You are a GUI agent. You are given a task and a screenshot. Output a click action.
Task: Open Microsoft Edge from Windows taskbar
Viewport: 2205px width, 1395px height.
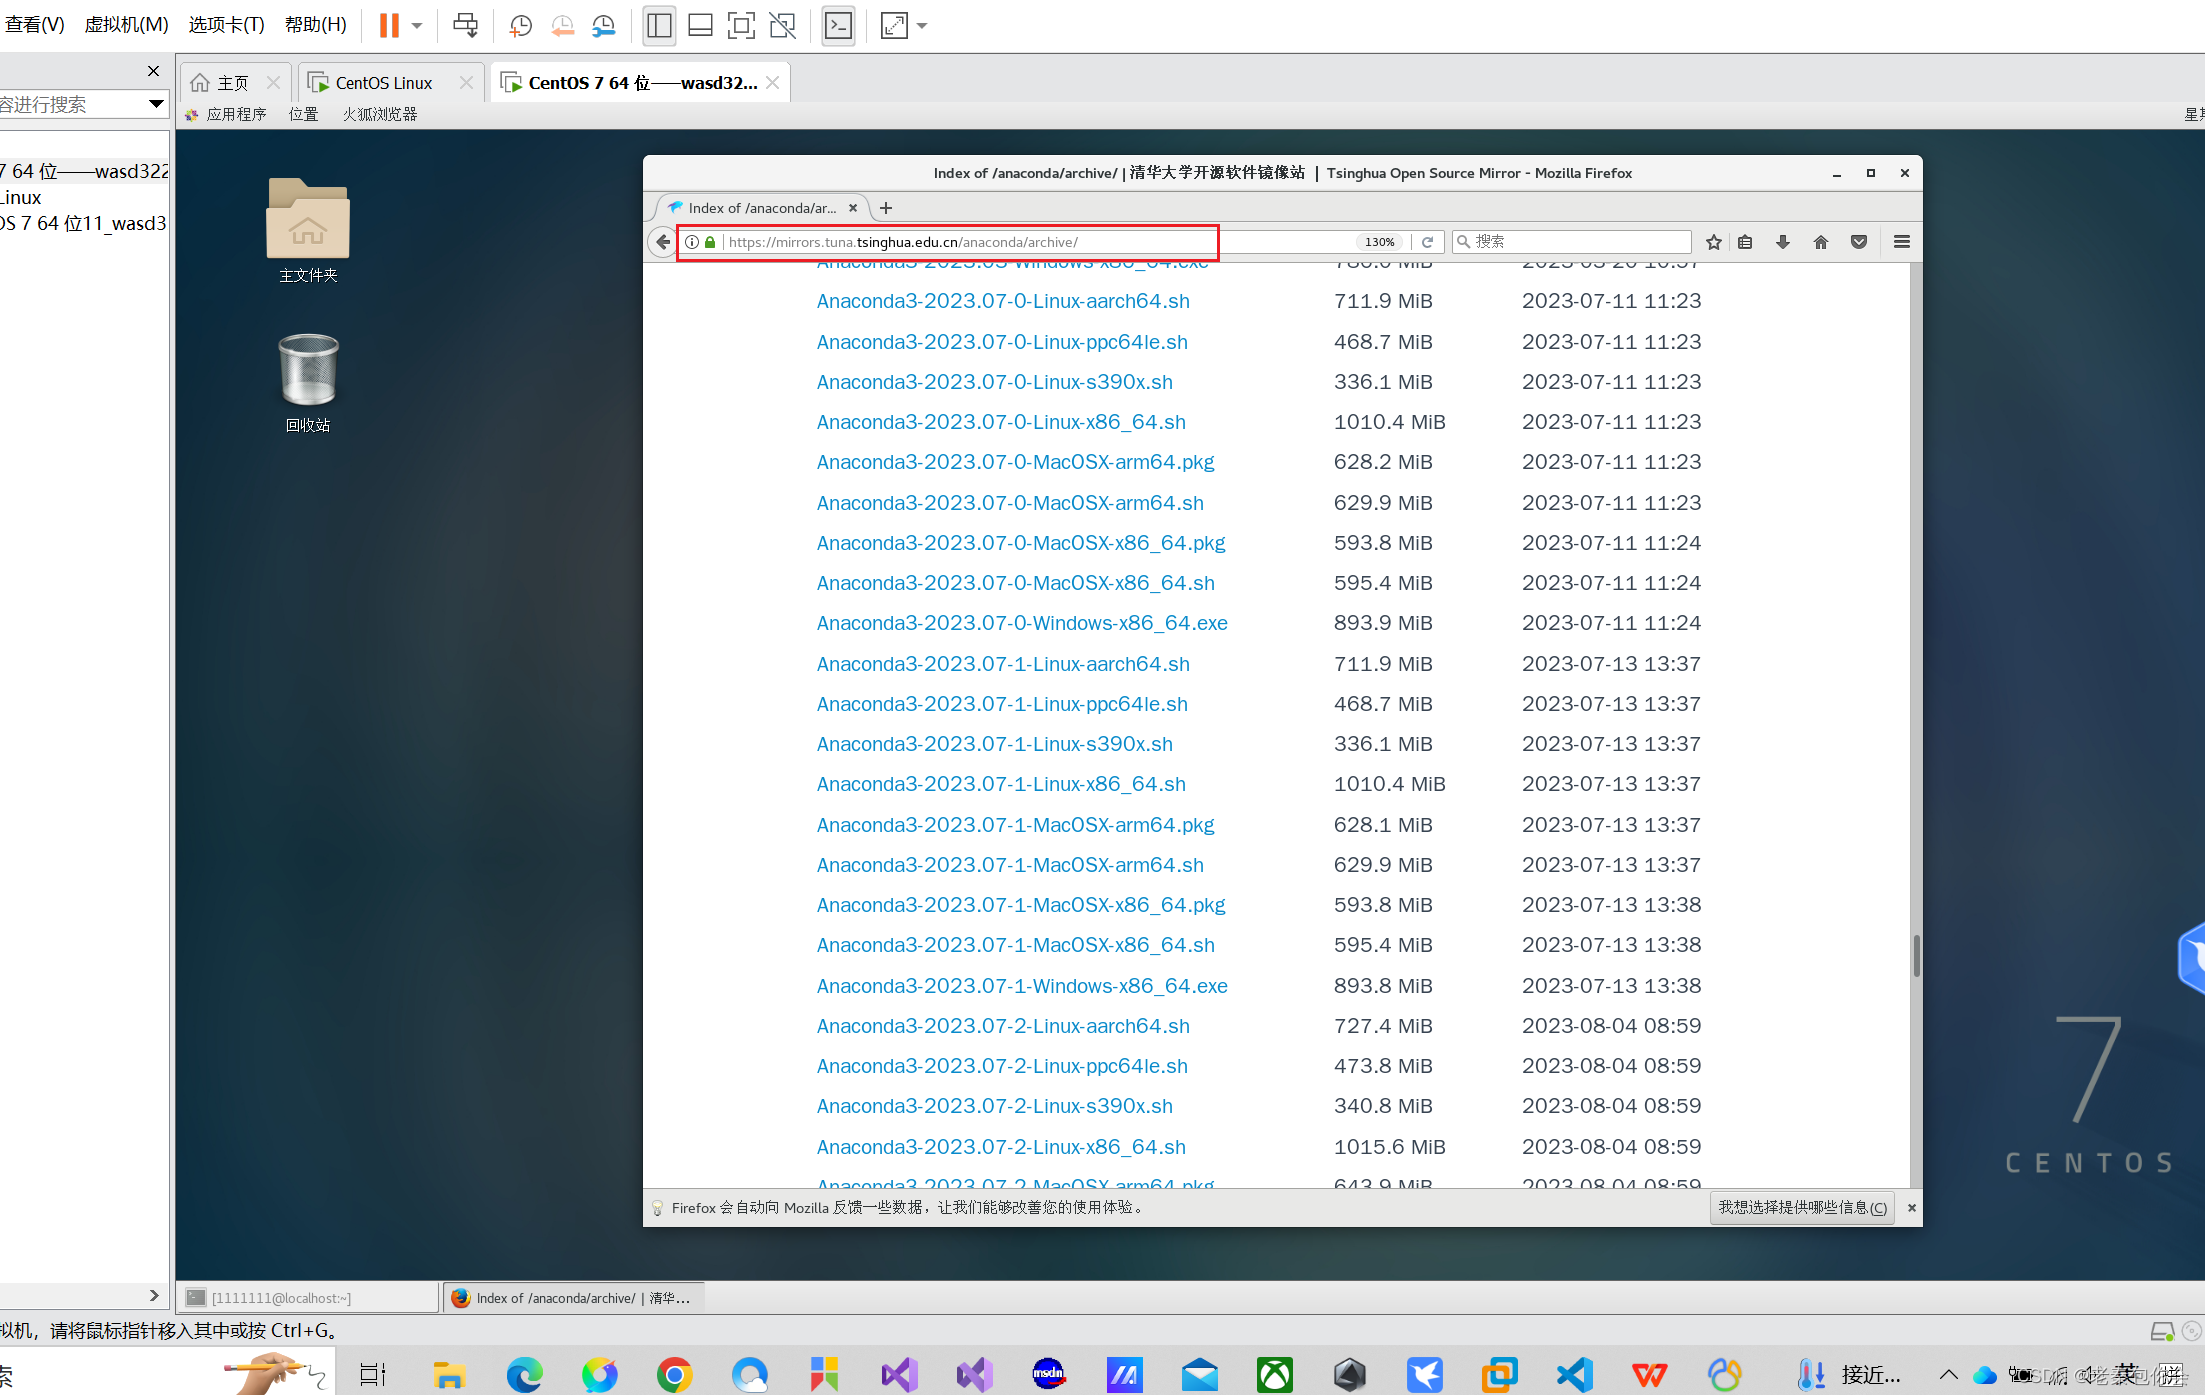524,1375
